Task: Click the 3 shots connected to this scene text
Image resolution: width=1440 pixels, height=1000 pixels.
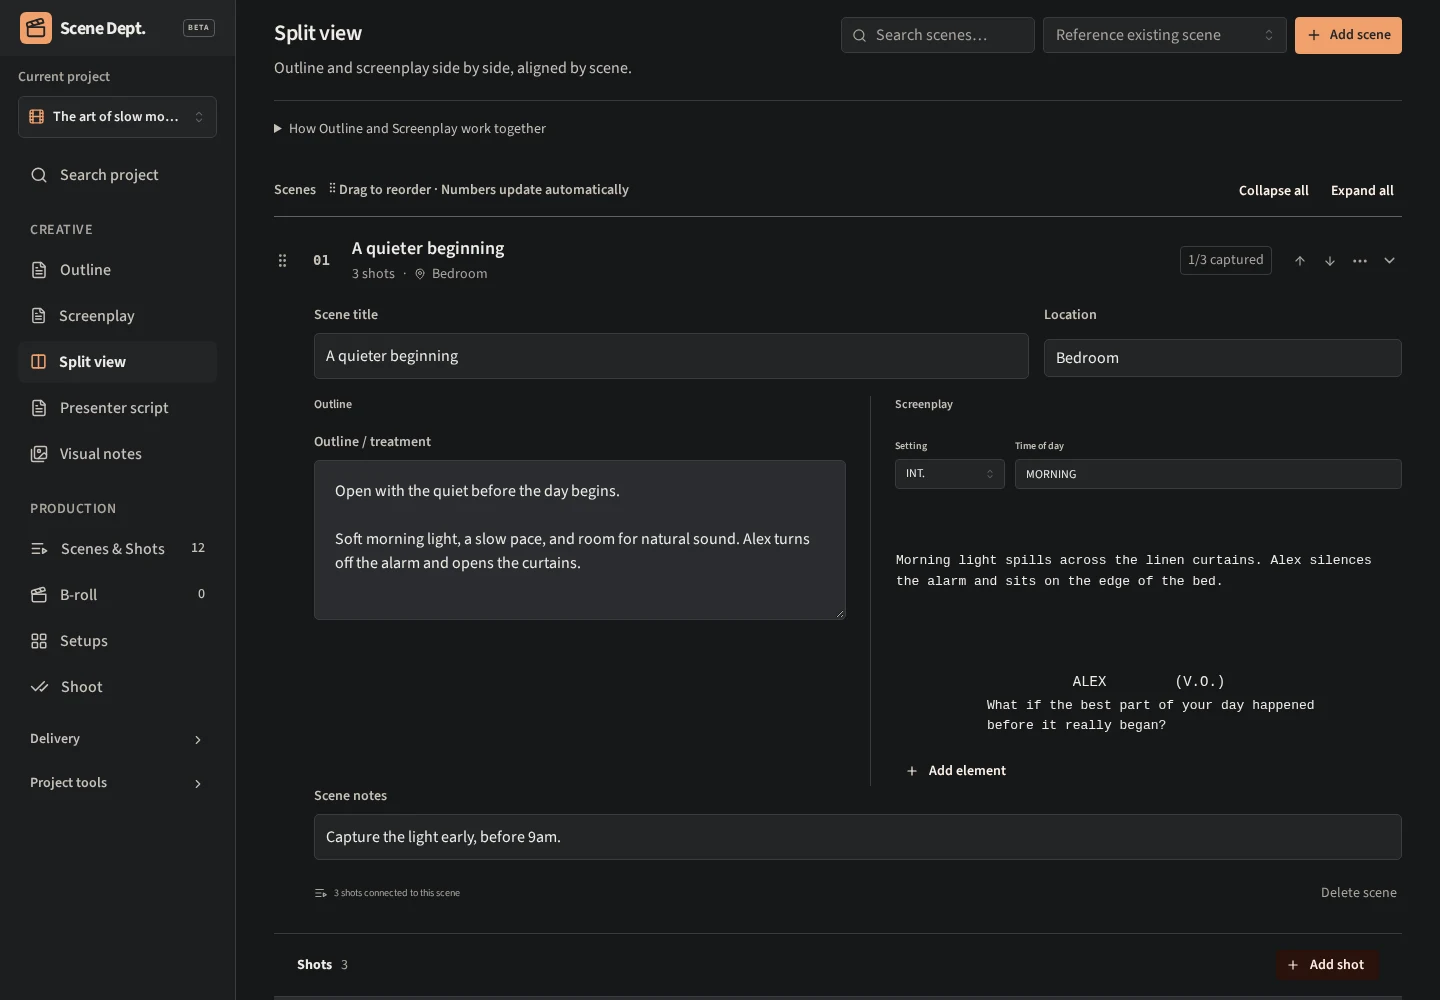Action: [x=396, y=893]
